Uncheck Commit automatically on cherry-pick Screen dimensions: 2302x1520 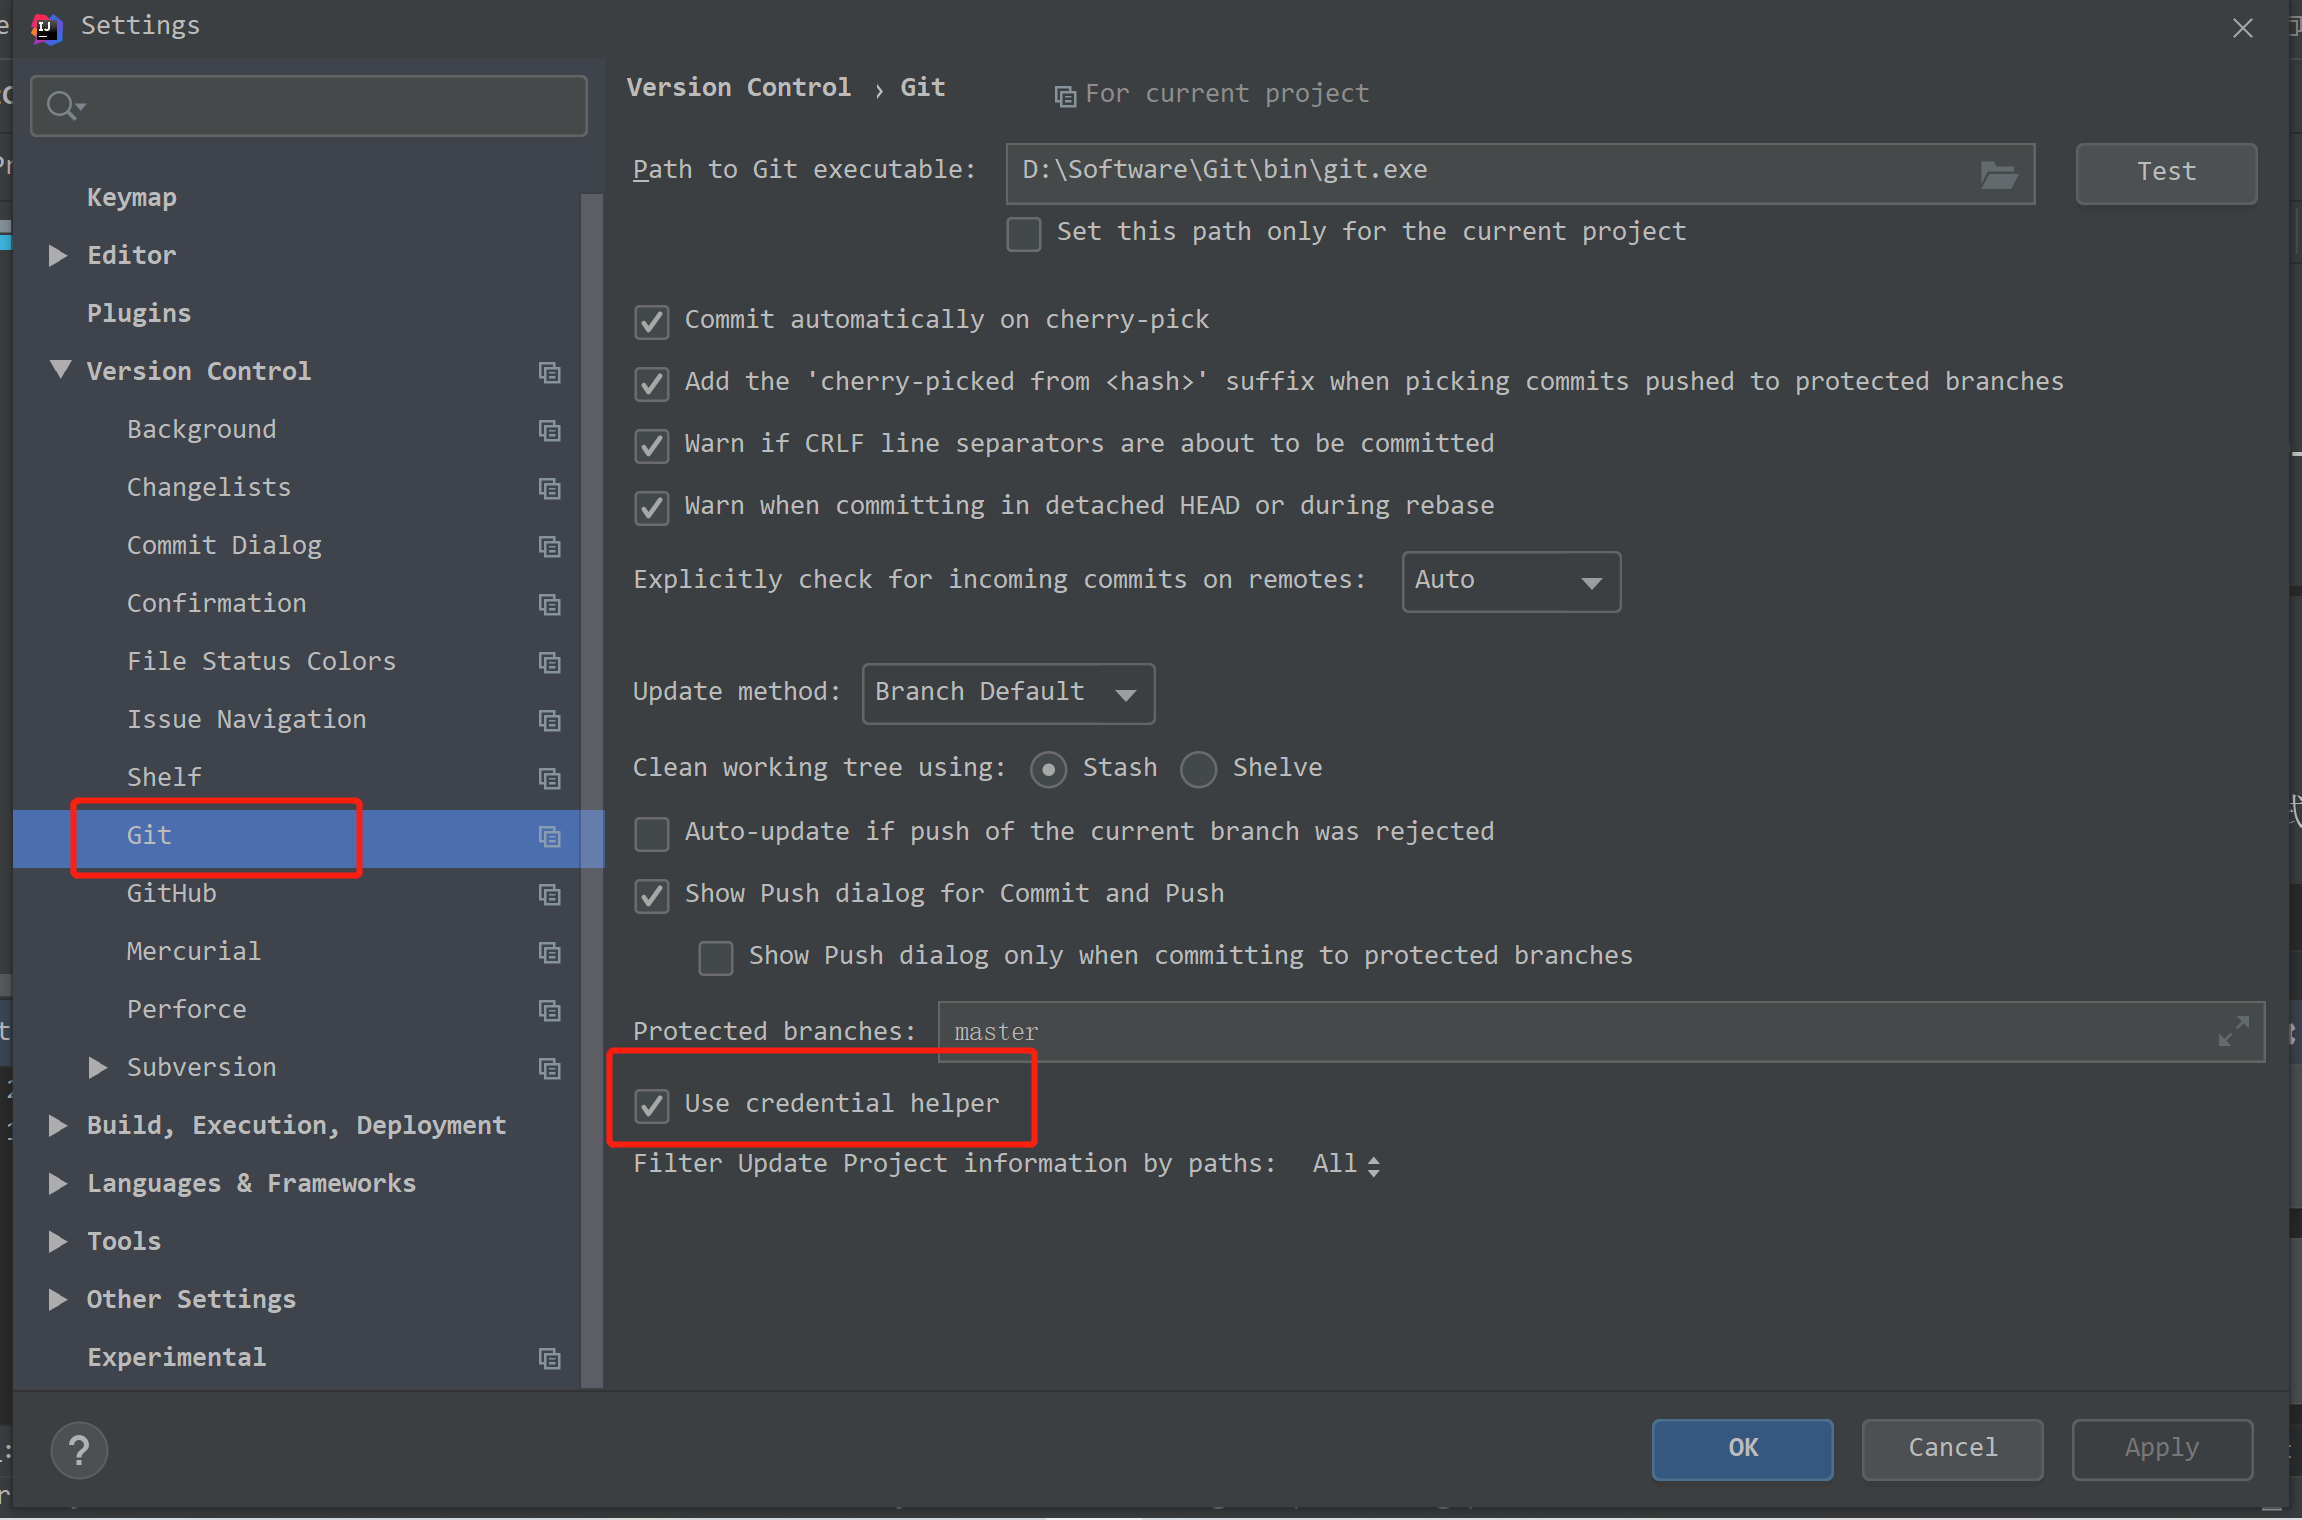[651, 322]
